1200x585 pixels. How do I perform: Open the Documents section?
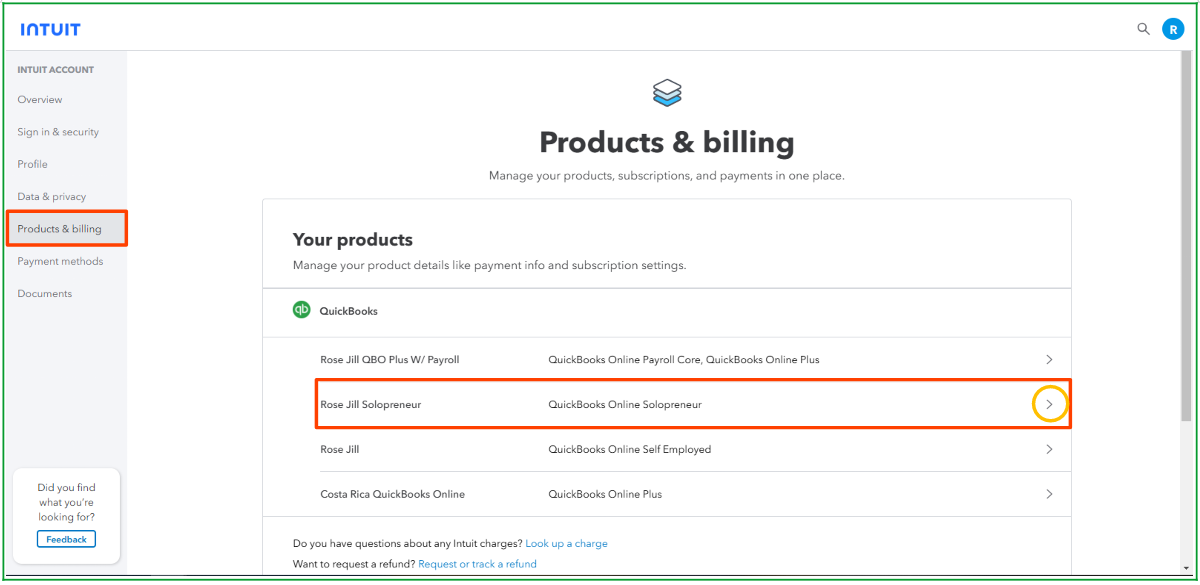[x=45, y=293]
